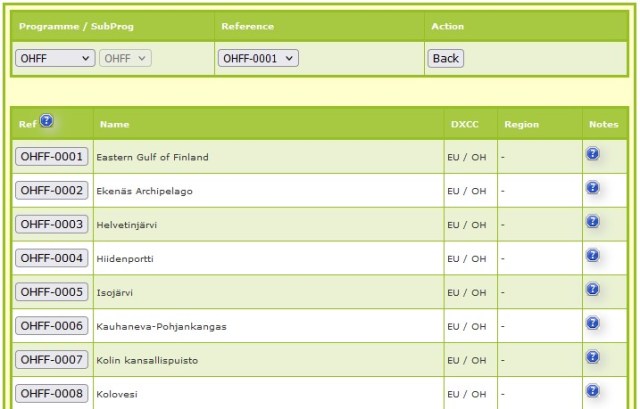Image resolution: width=640 pixels, height=409 pixels.
Task: Click the OHFF-0004 reference button
Action: click(x=51, y=258)
